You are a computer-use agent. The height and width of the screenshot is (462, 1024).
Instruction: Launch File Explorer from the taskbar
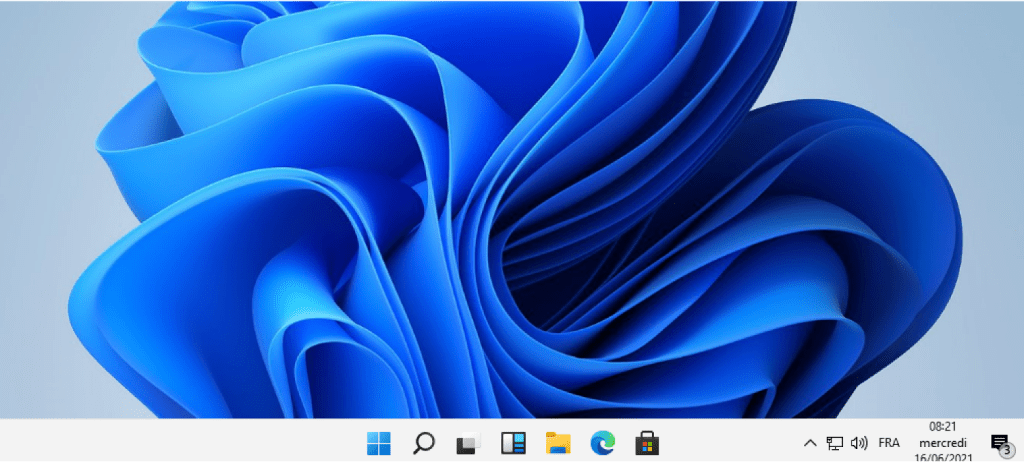557,442
